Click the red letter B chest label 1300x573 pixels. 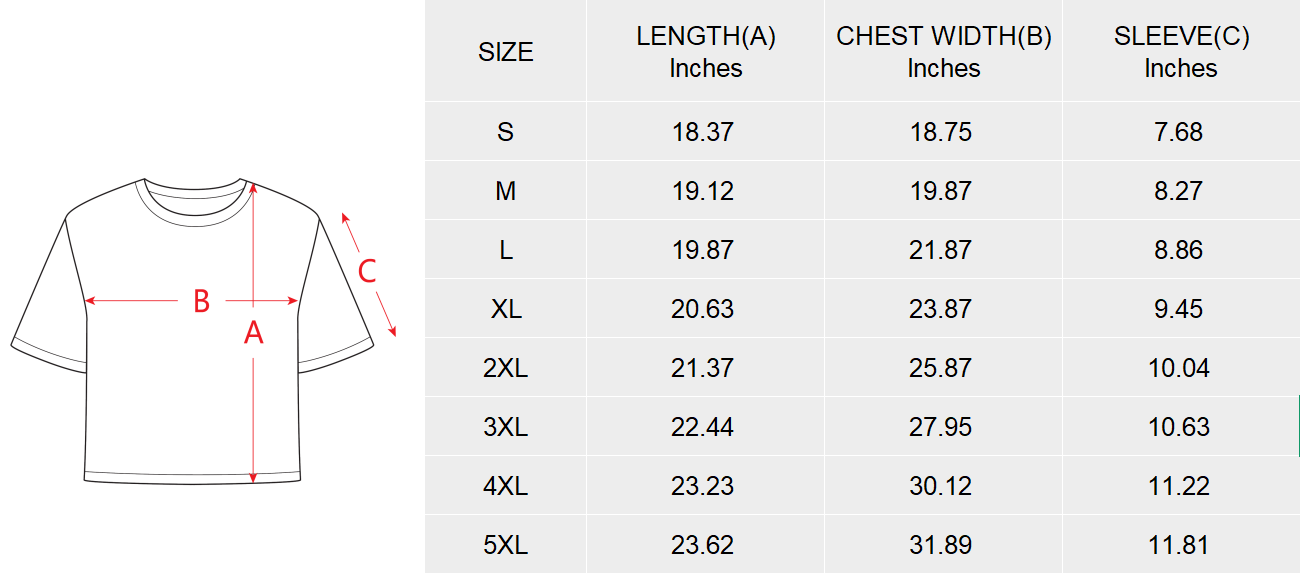click(x=201, y=301)
